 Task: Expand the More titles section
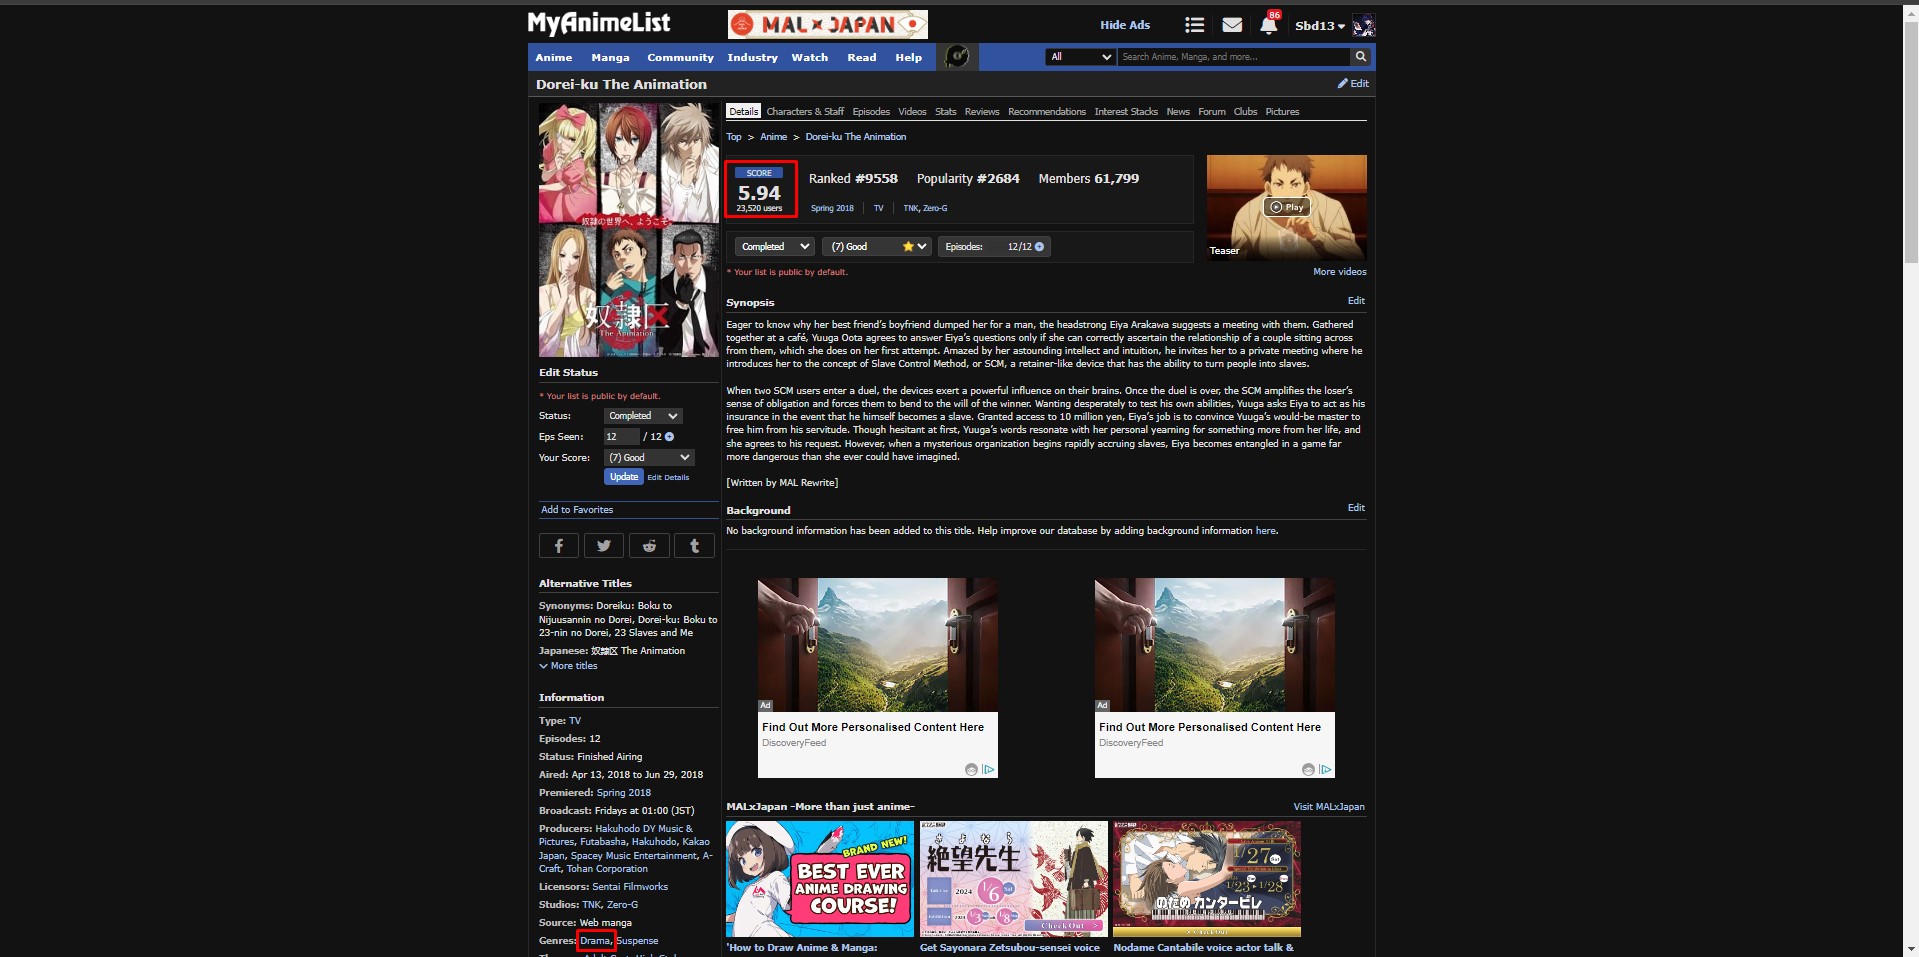568,666
